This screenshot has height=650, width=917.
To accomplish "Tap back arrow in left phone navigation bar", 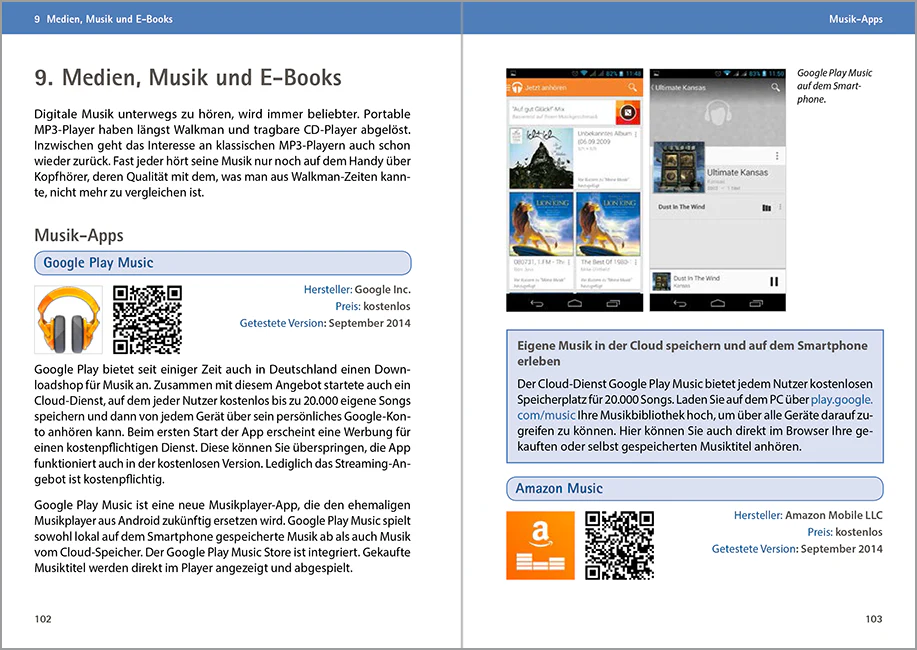I will click(536, 303).
